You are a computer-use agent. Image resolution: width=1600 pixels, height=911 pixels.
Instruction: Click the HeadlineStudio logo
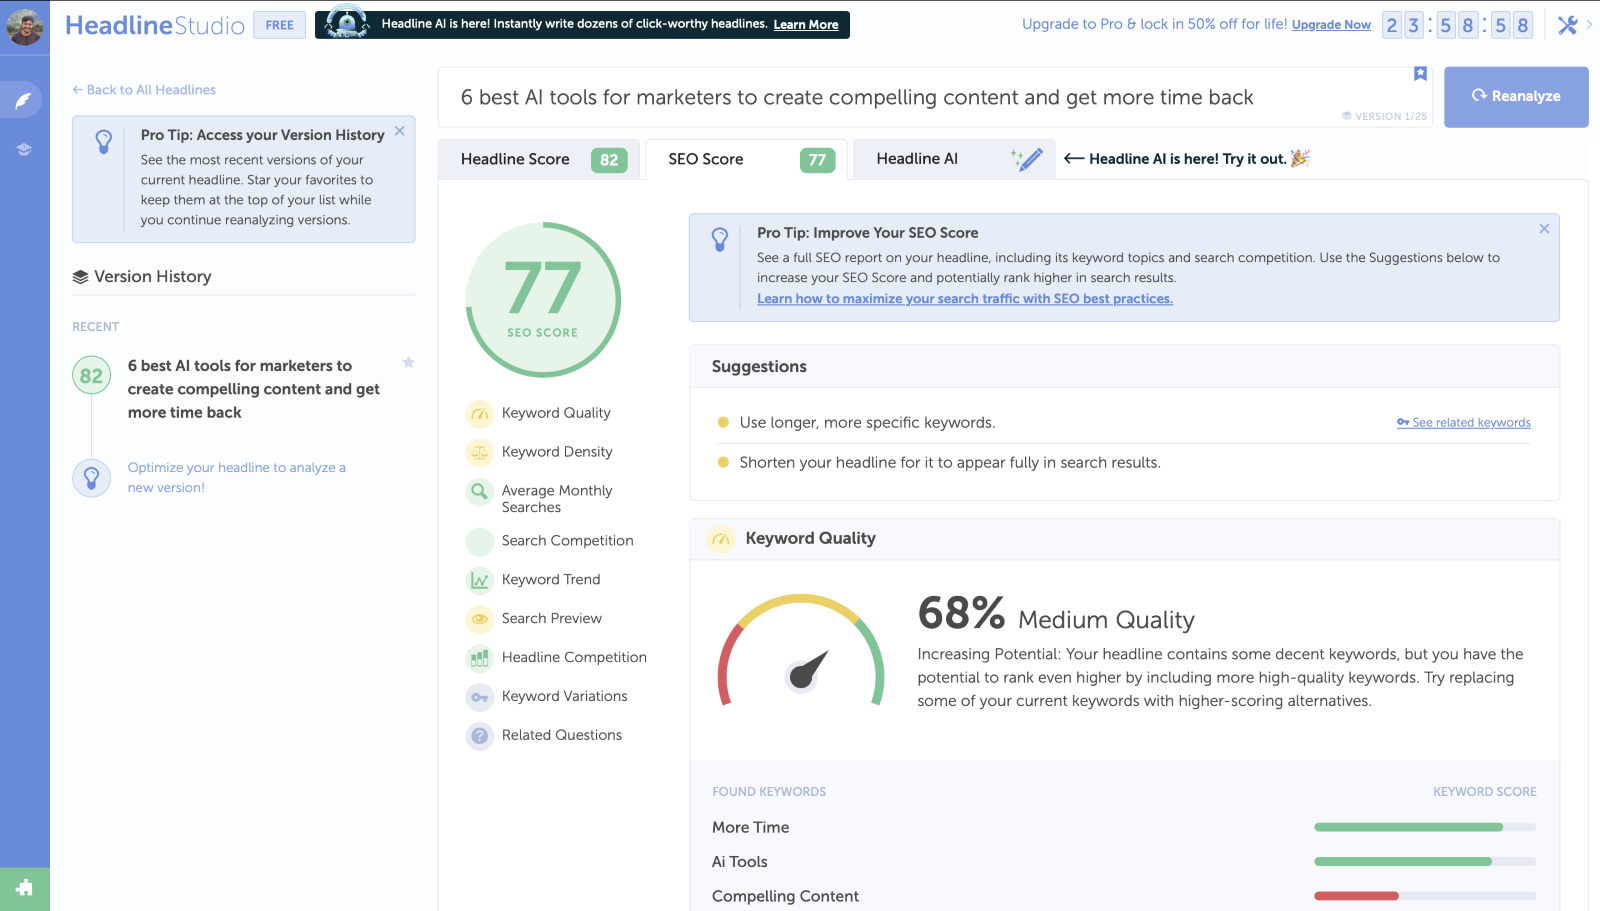155,25
